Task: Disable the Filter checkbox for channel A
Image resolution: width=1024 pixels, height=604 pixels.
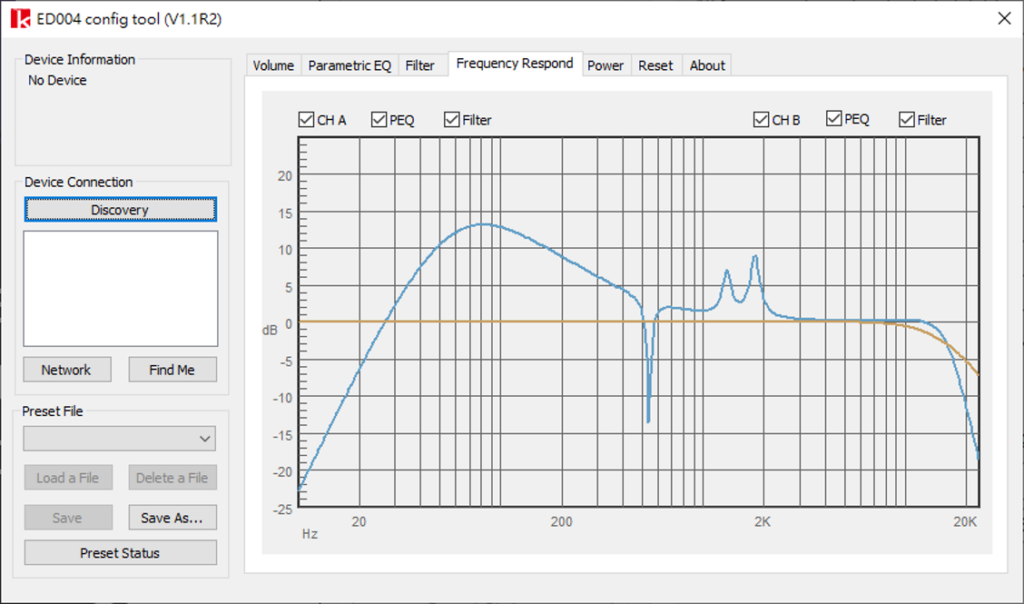Action: (451, 119)
